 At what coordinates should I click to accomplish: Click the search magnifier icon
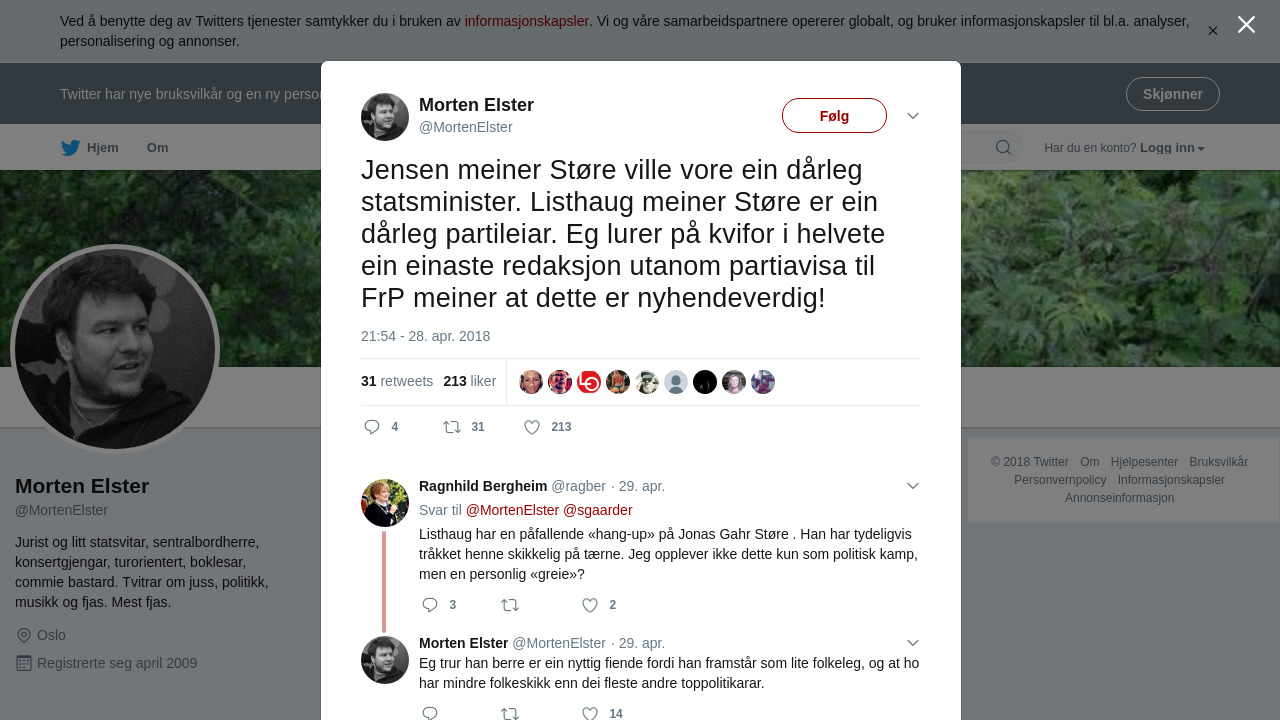(1003, 148)
